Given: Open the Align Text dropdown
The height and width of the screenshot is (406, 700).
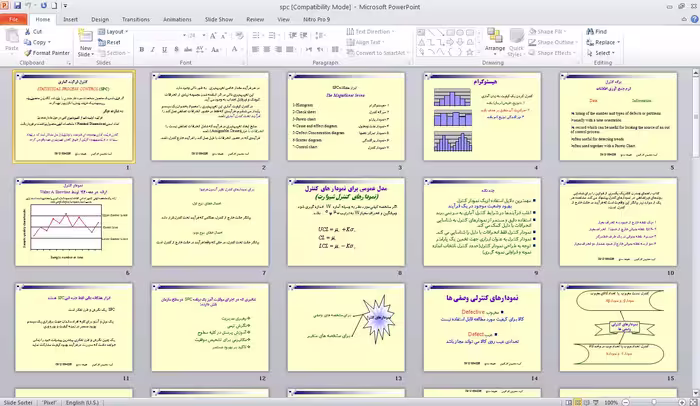Looking at the screenshot, I should coord(366,42).
